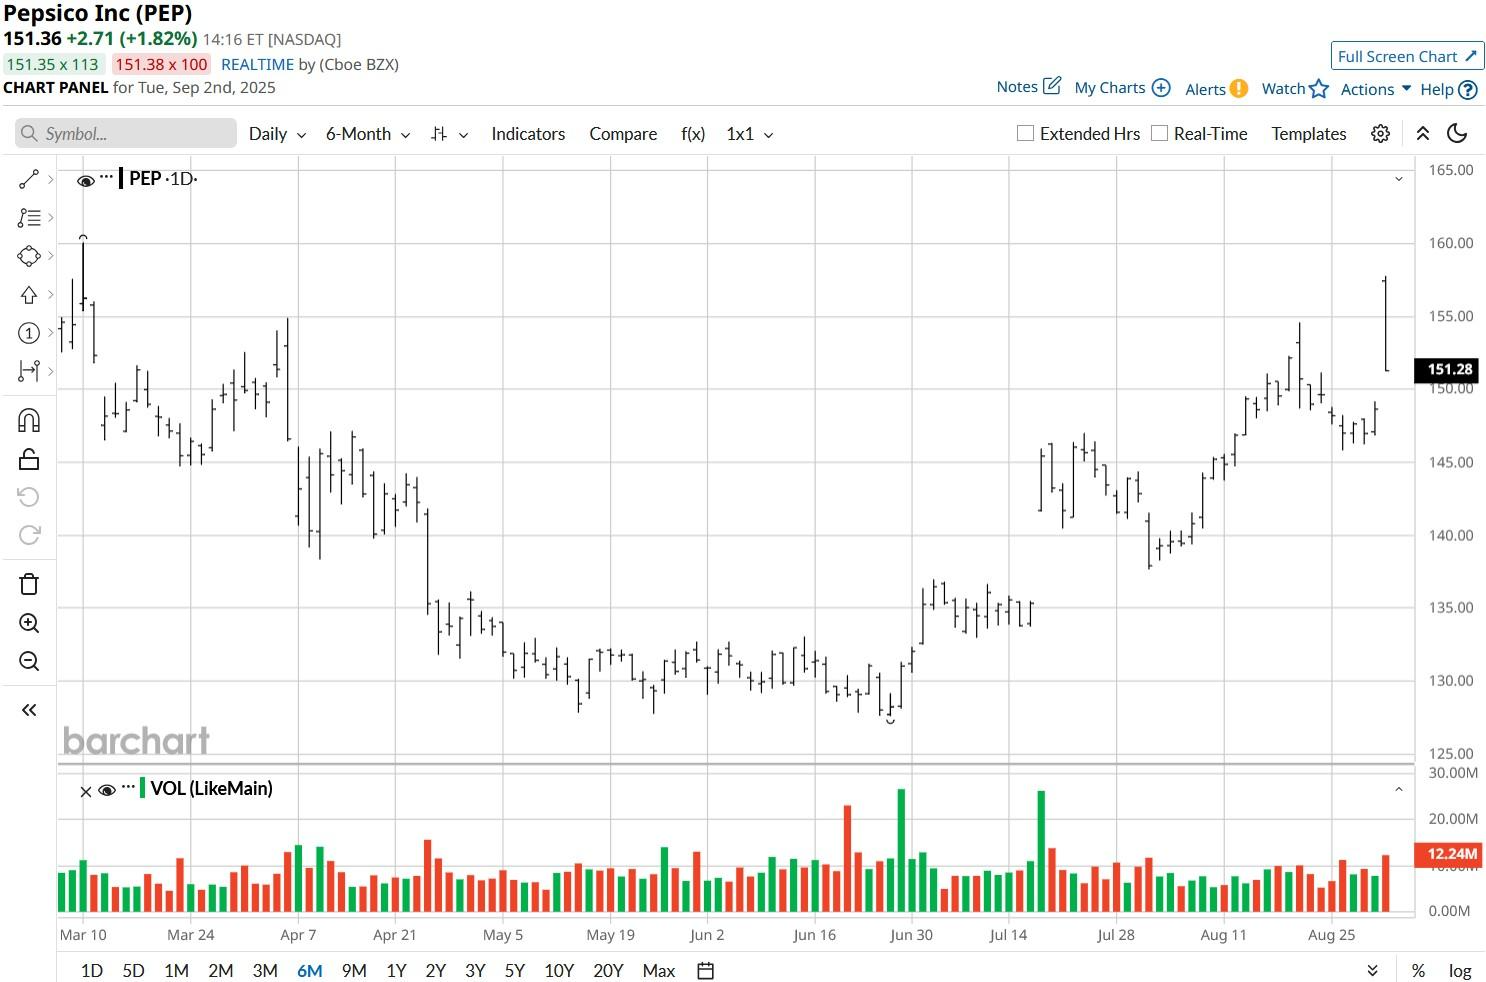Add to My Charts plus icon
The width and height of the screenshot is (1486, 982).
(x=1161, y=87)
